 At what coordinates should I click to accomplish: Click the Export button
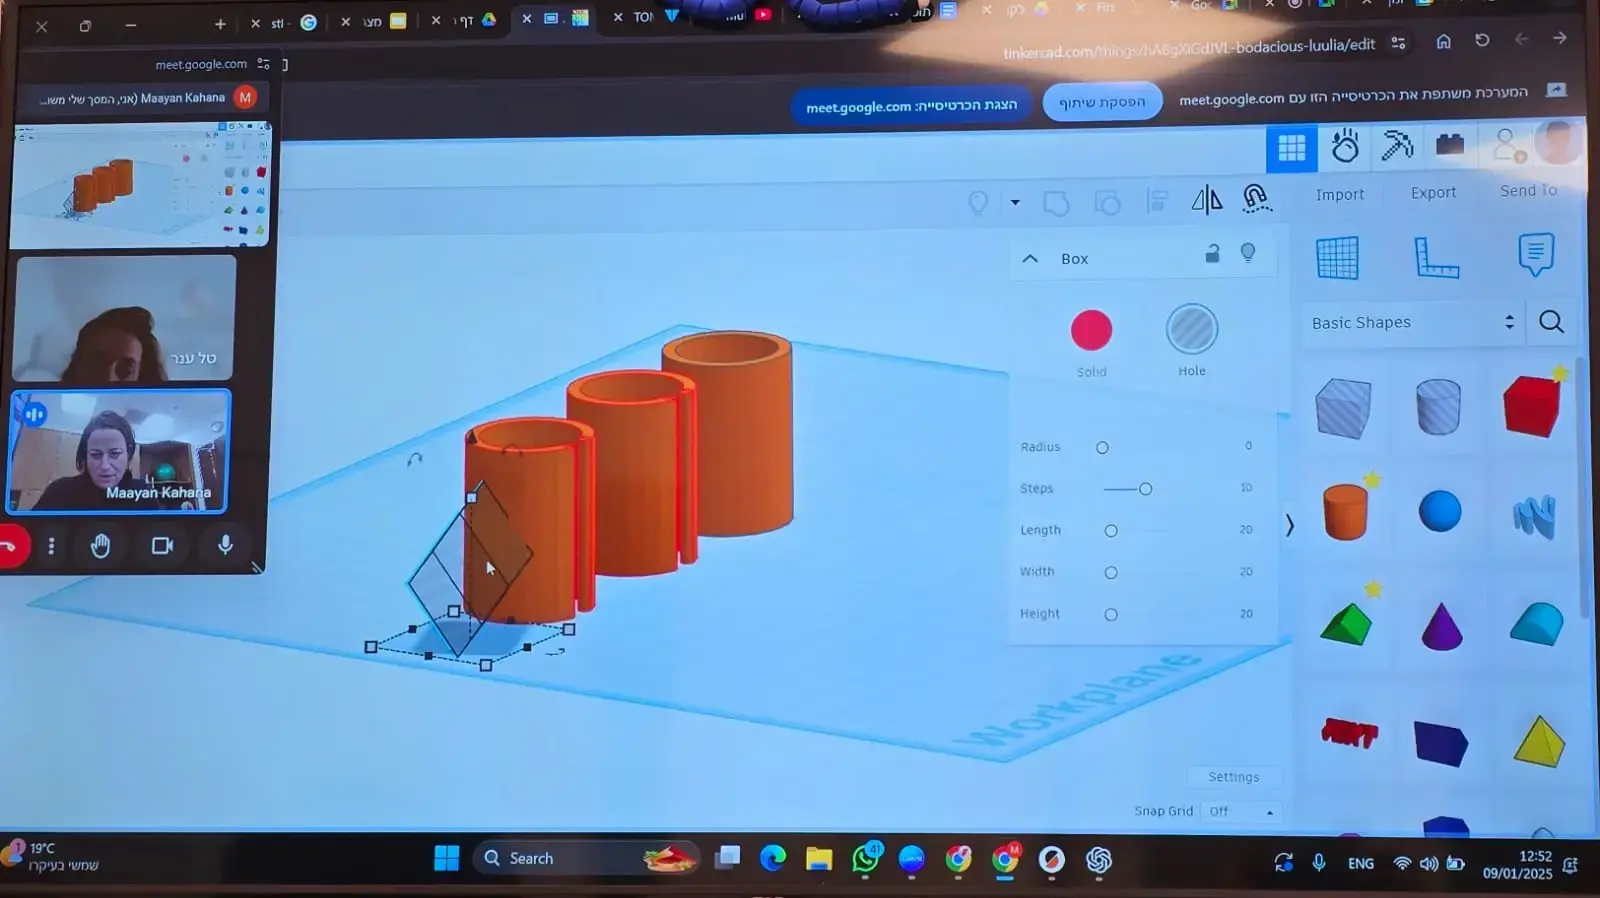point(1433,193)
